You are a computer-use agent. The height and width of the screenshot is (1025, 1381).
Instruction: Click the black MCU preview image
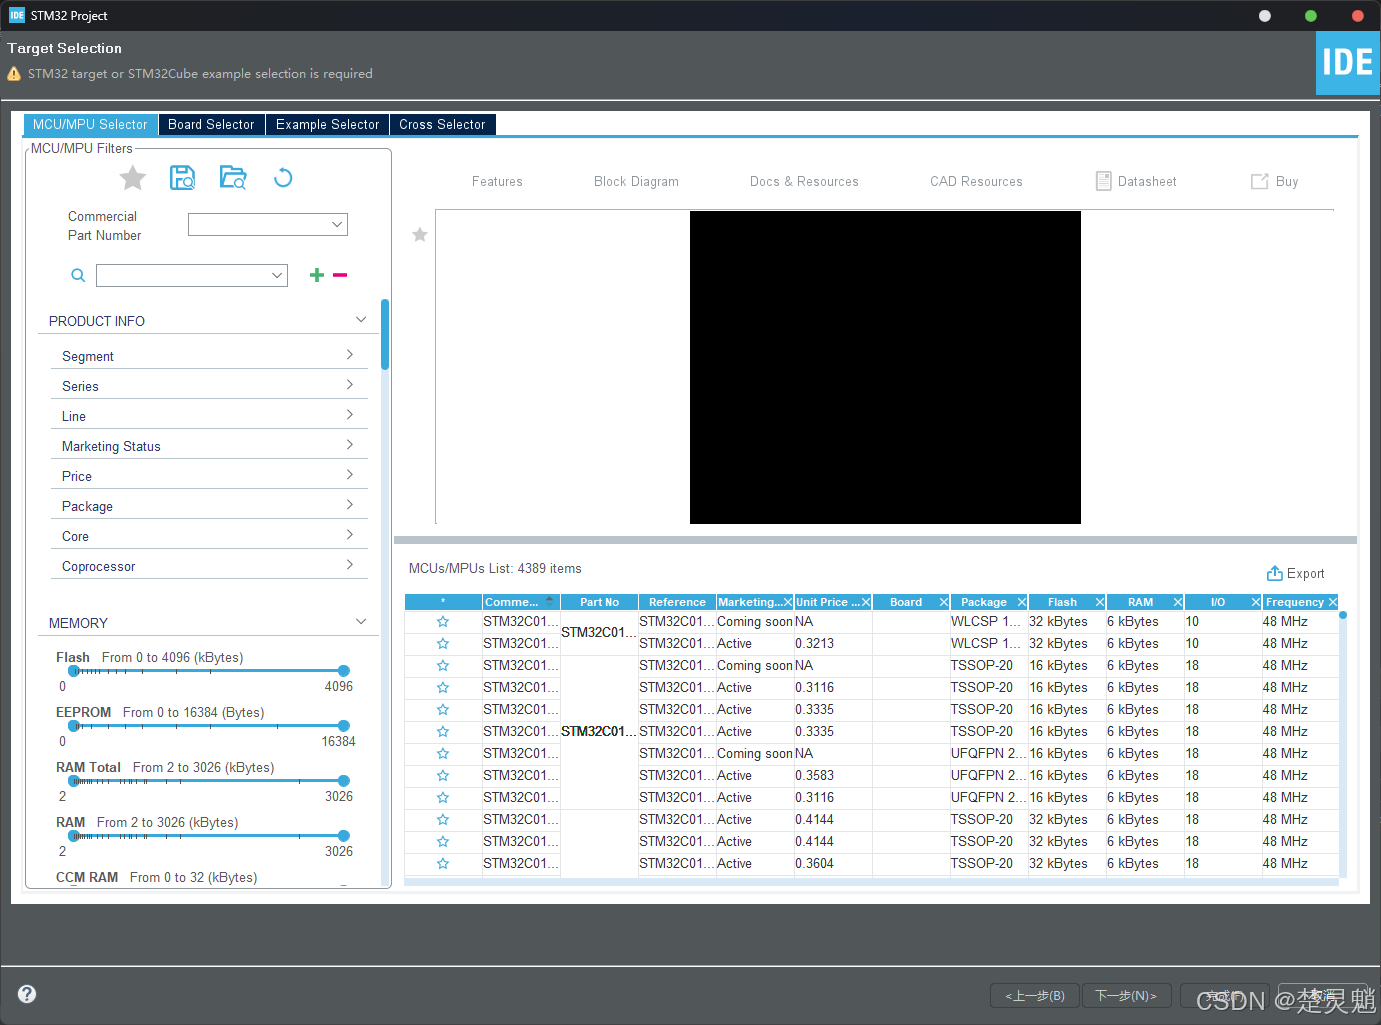click(x=885, y=367)
